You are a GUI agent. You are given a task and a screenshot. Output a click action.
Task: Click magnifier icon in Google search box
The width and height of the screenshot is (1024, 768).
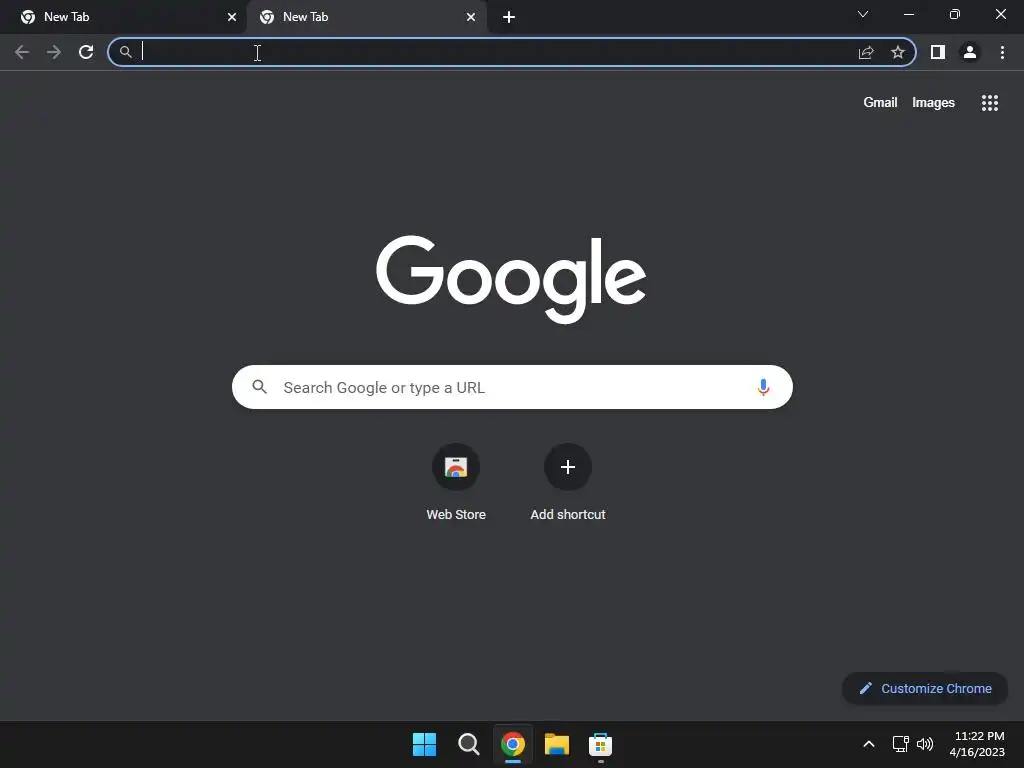[260, 387]
